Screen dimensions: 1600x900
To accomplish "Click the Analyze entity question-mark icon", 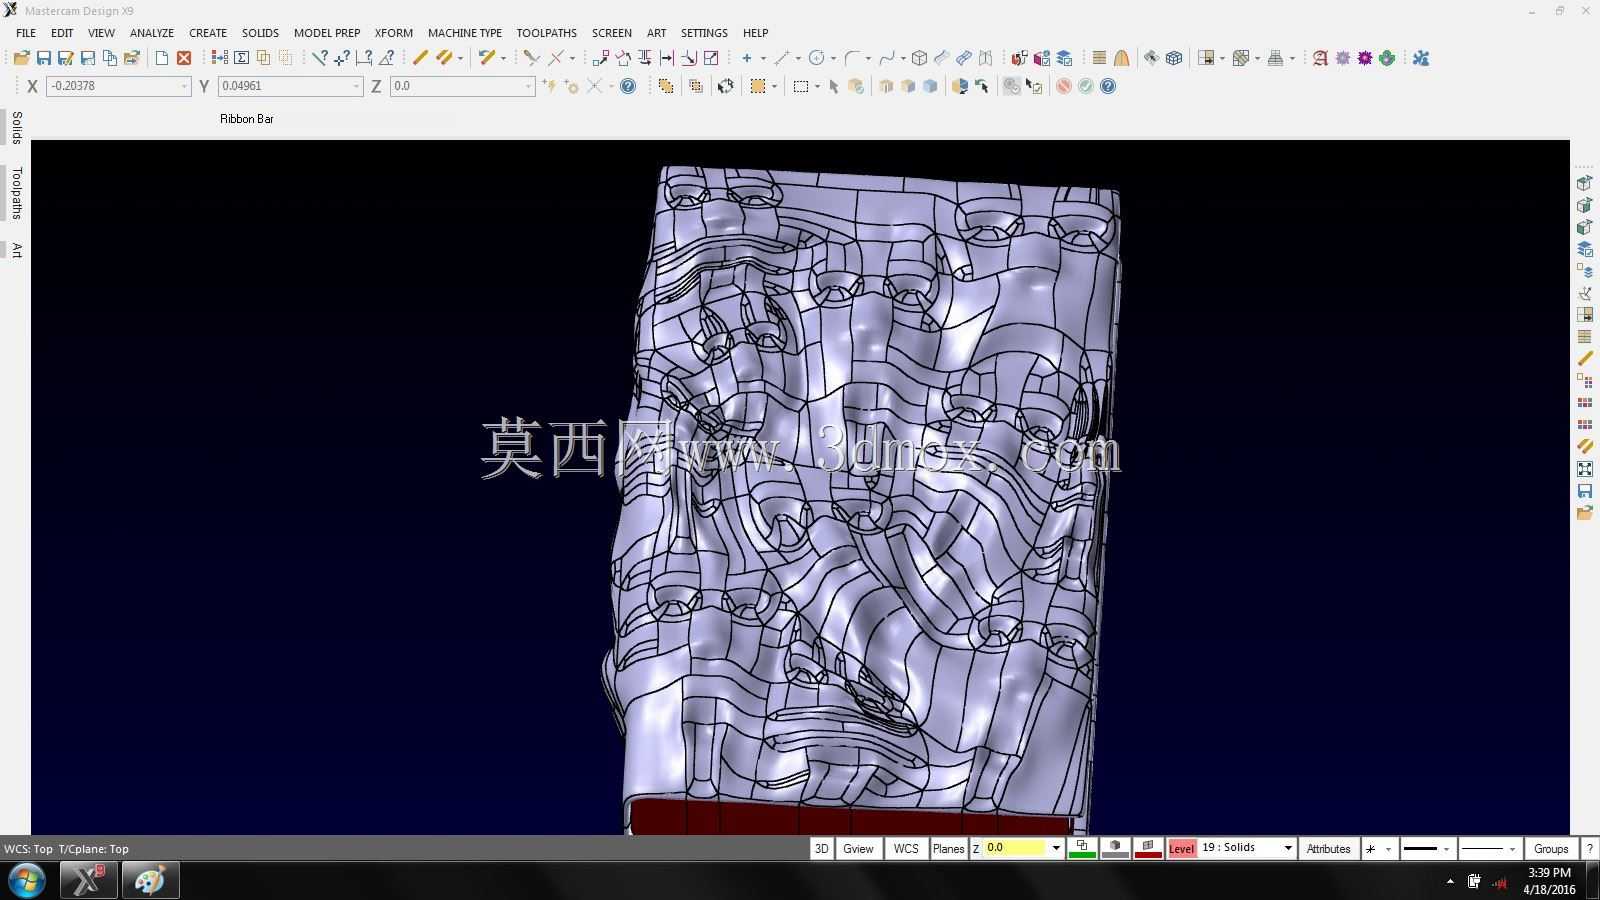I will point(319,58).
